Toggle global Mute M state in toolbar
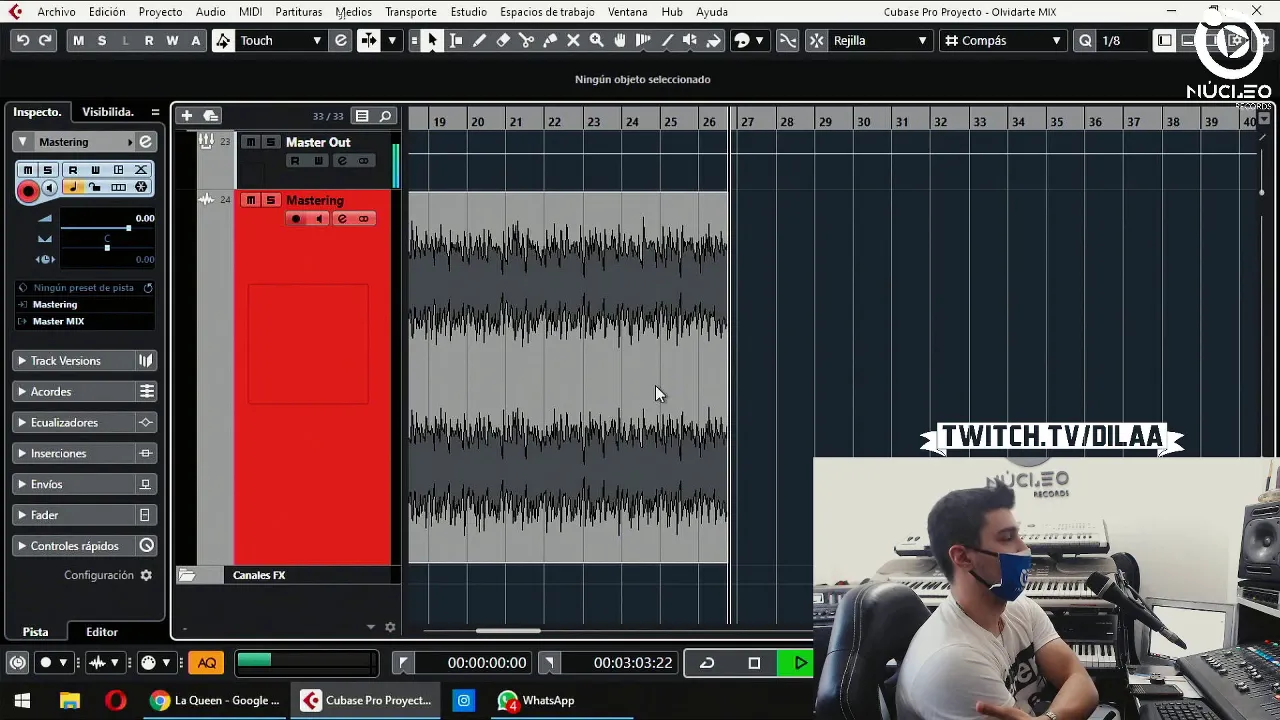The image size is (1280, 720). (78, 40)
